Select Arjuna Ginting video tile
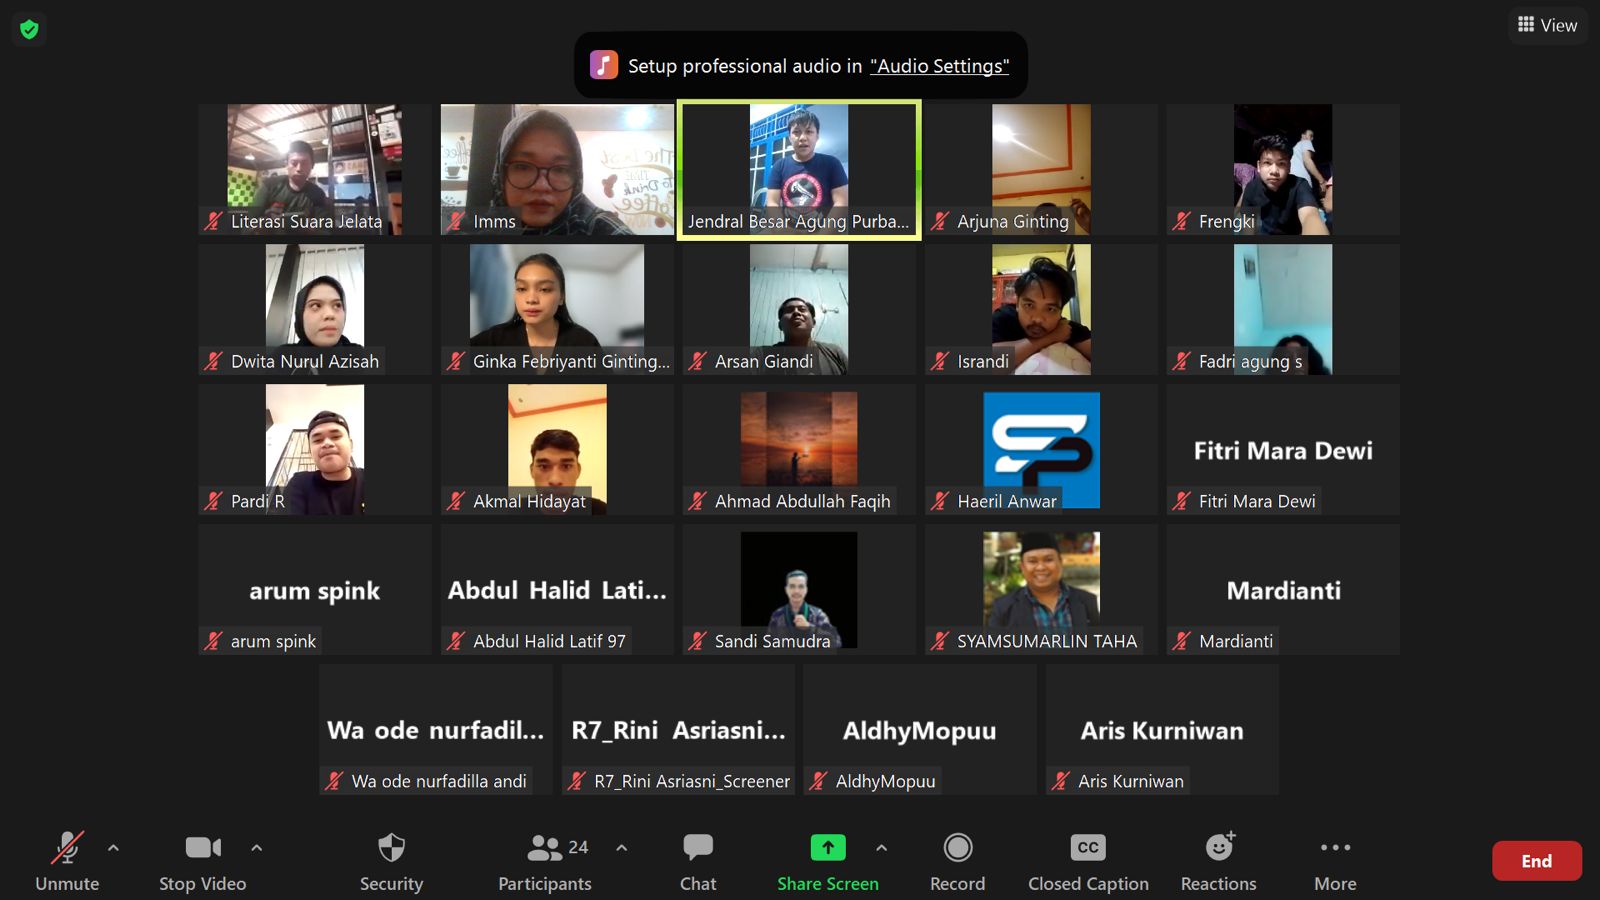Screen dimensions: 1600x900 (1041, 170)
